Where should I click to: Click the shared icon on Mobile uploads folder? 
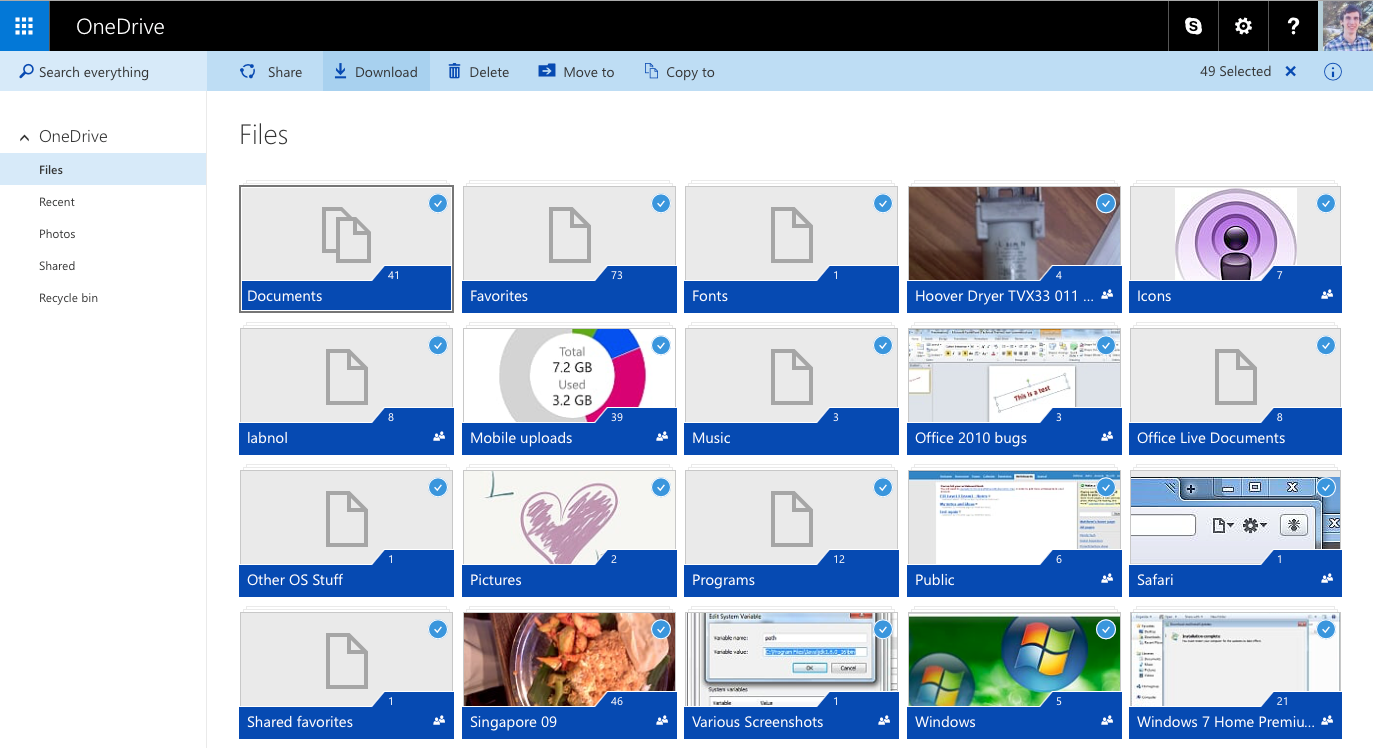pyautogui.click(x=661, y=437)
